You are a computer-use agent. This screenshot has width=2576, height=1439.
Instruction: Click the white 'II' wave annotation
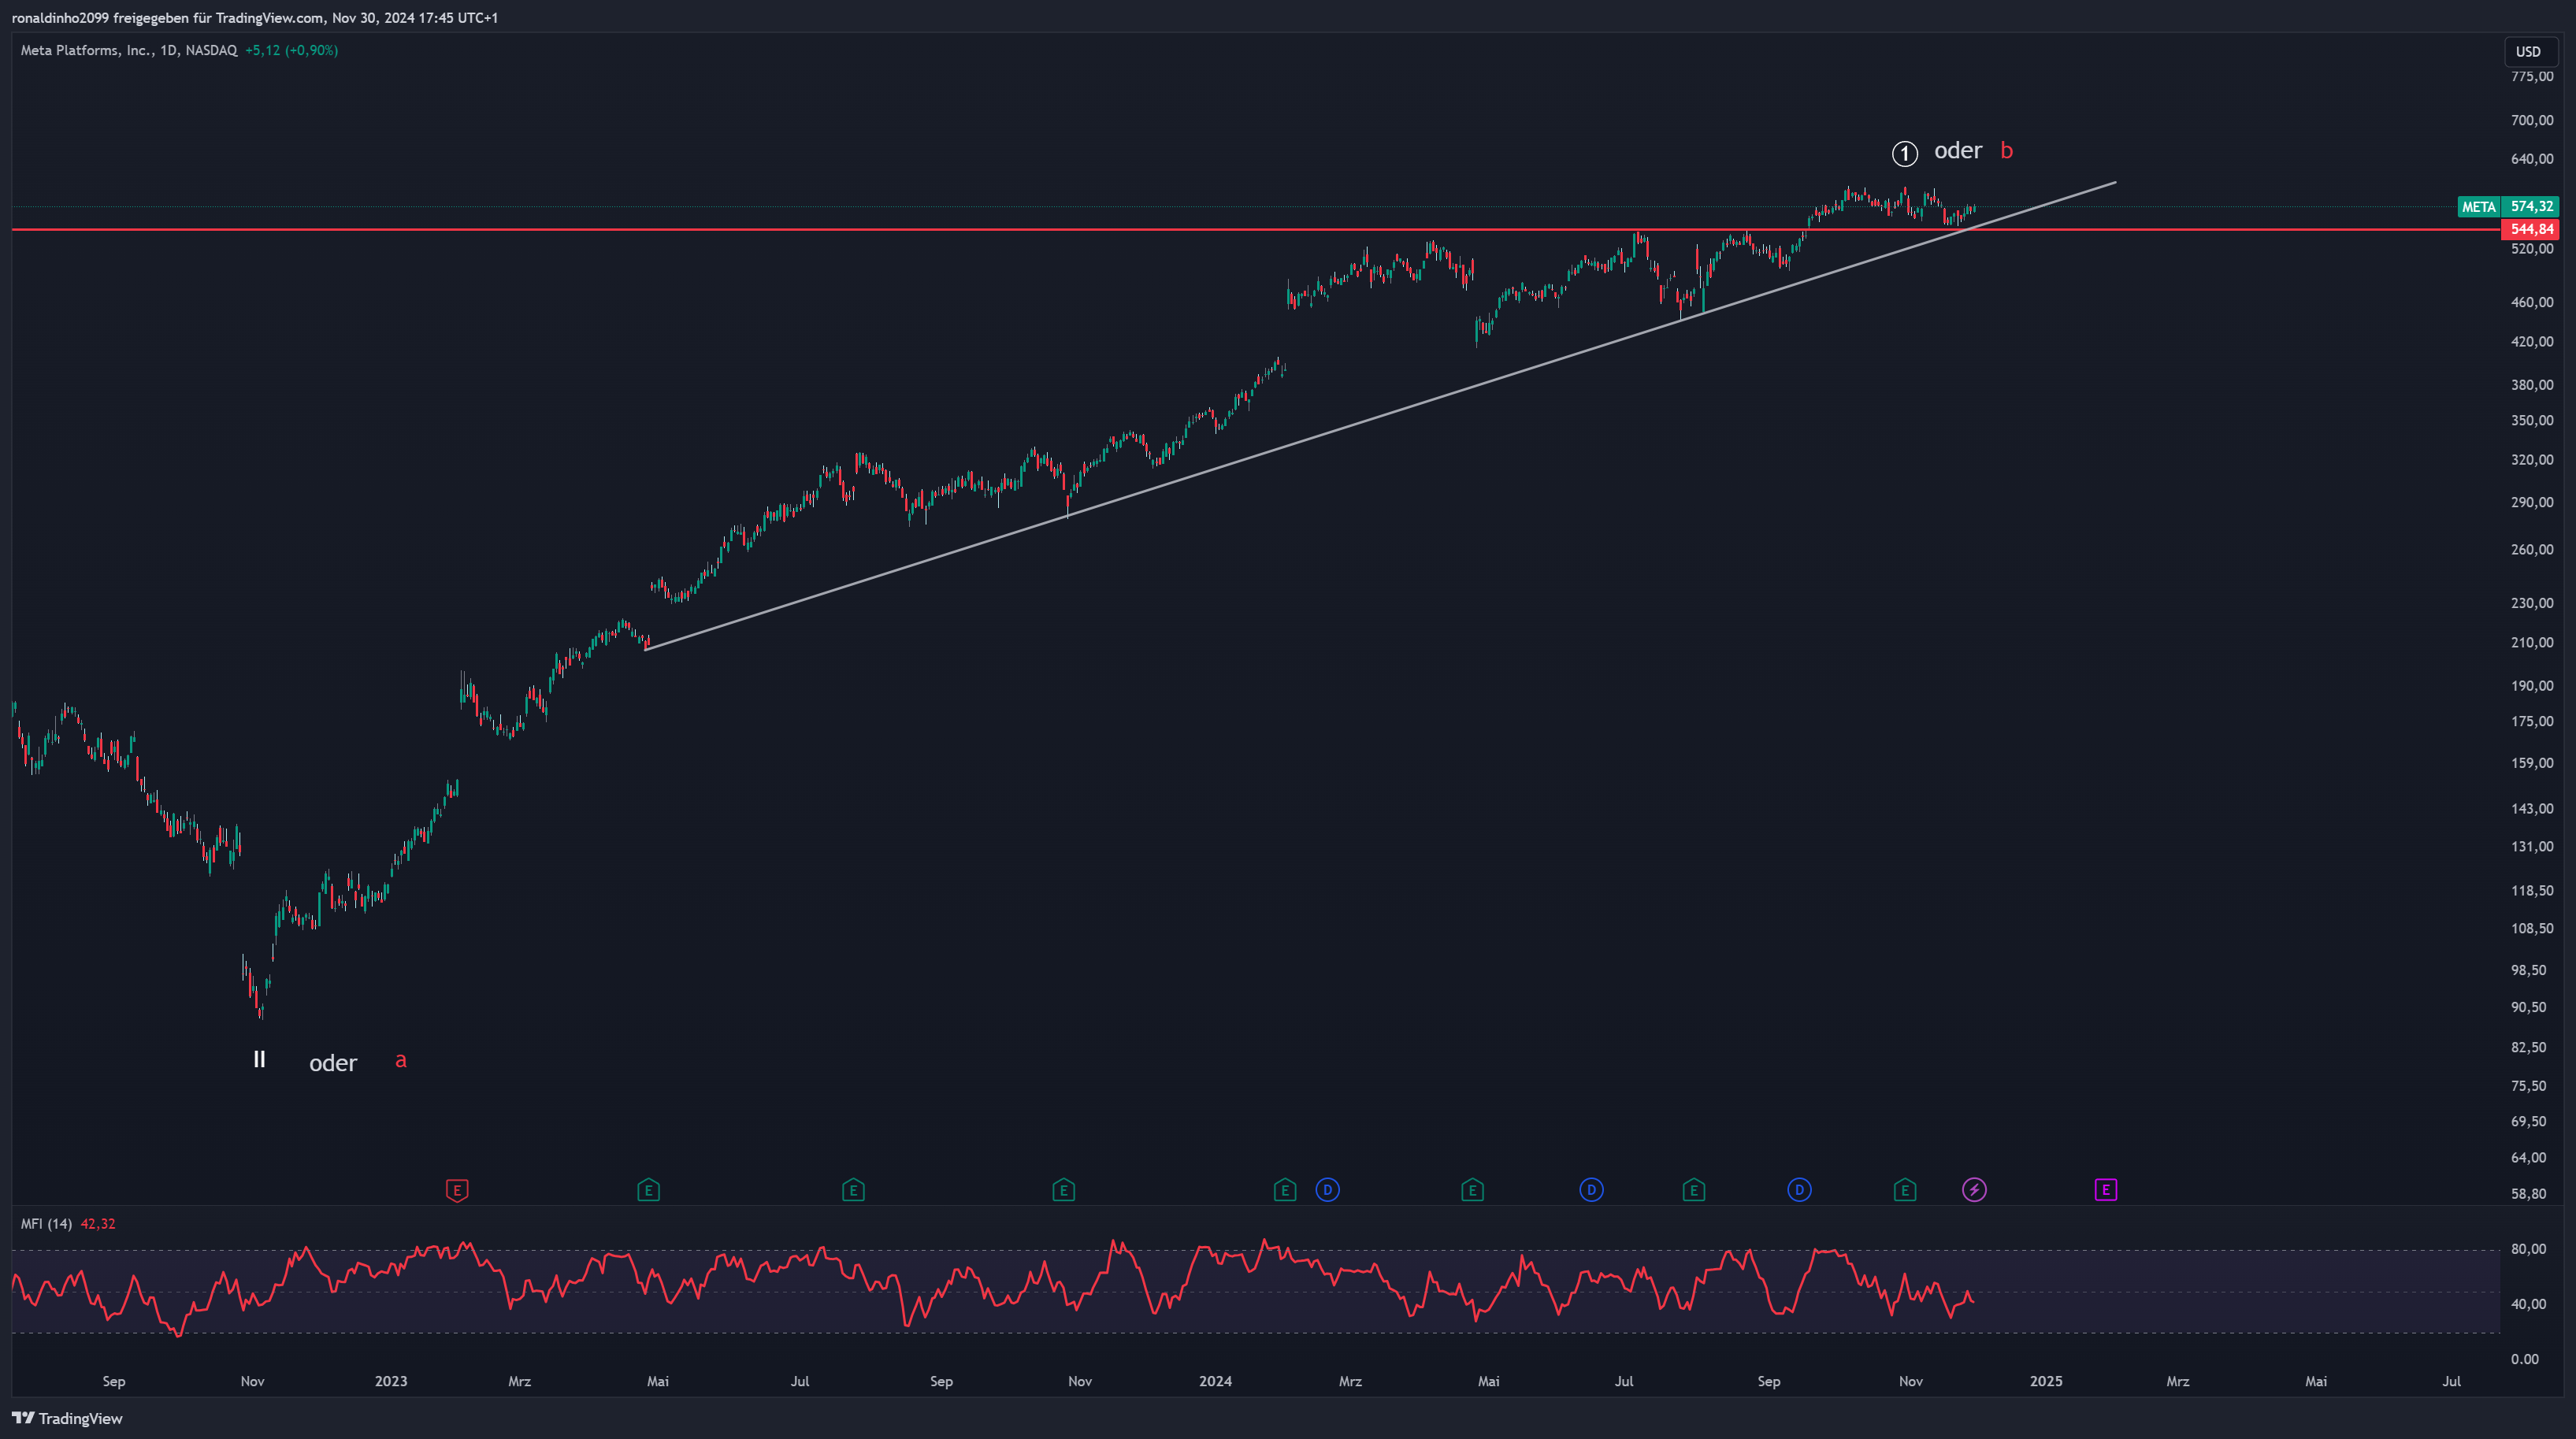click(x=259, y=1059)
